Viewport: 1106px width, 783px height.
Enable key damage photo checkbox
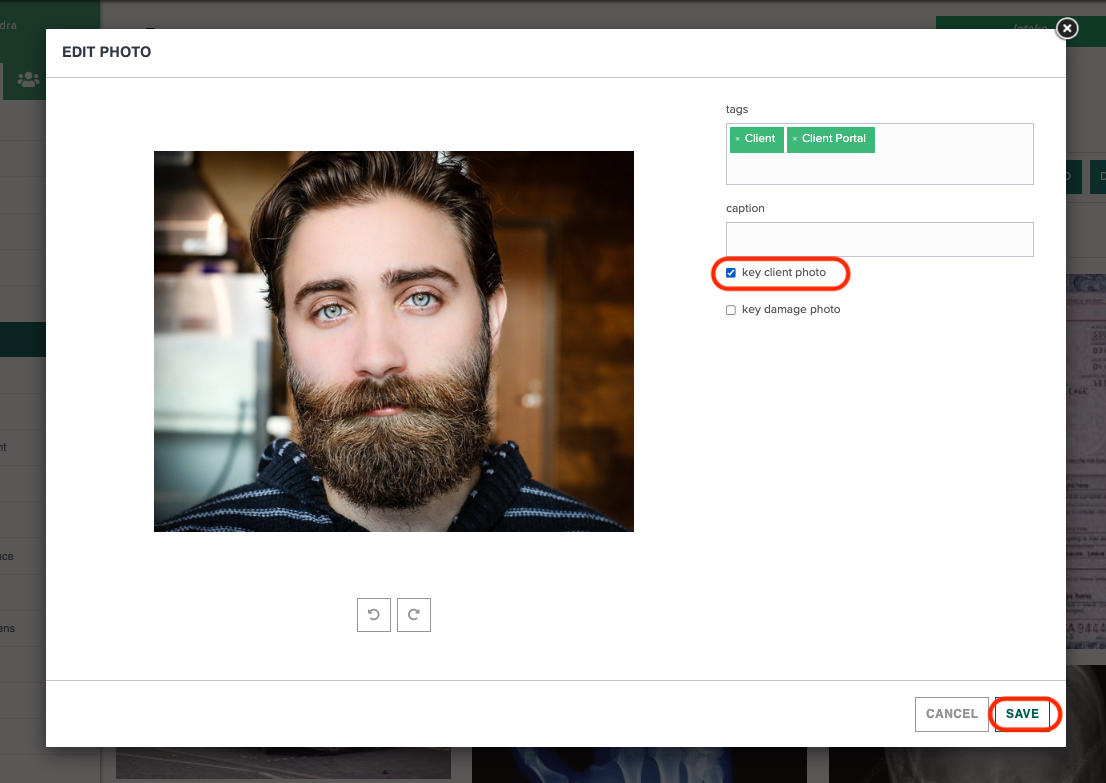731,310
